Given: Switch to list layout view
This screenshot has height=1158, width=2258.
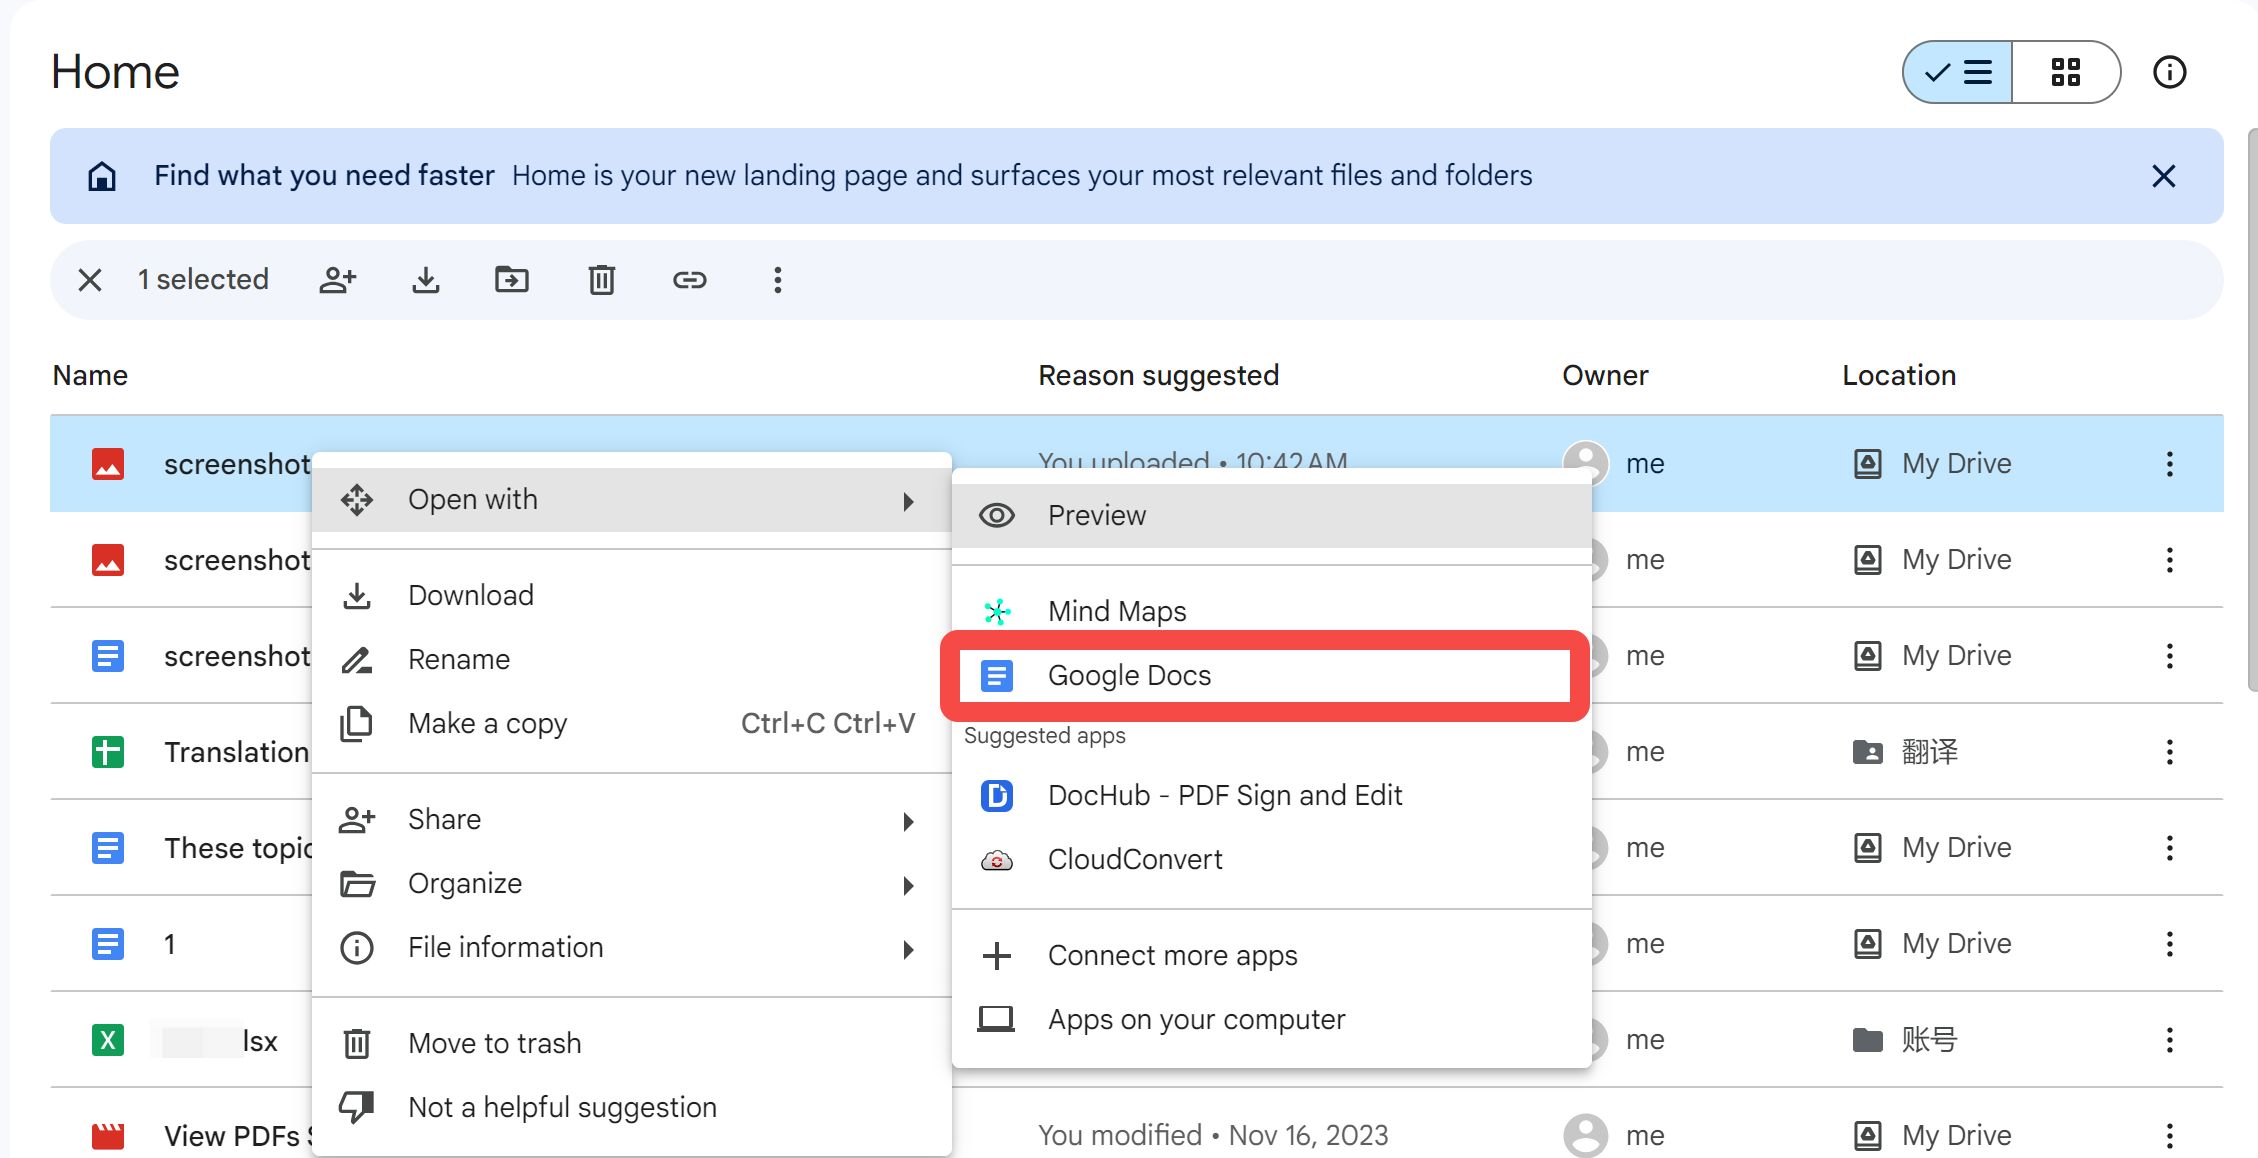Looking at the screenshot, I should pyautogui.click(x=1958, y=72).
